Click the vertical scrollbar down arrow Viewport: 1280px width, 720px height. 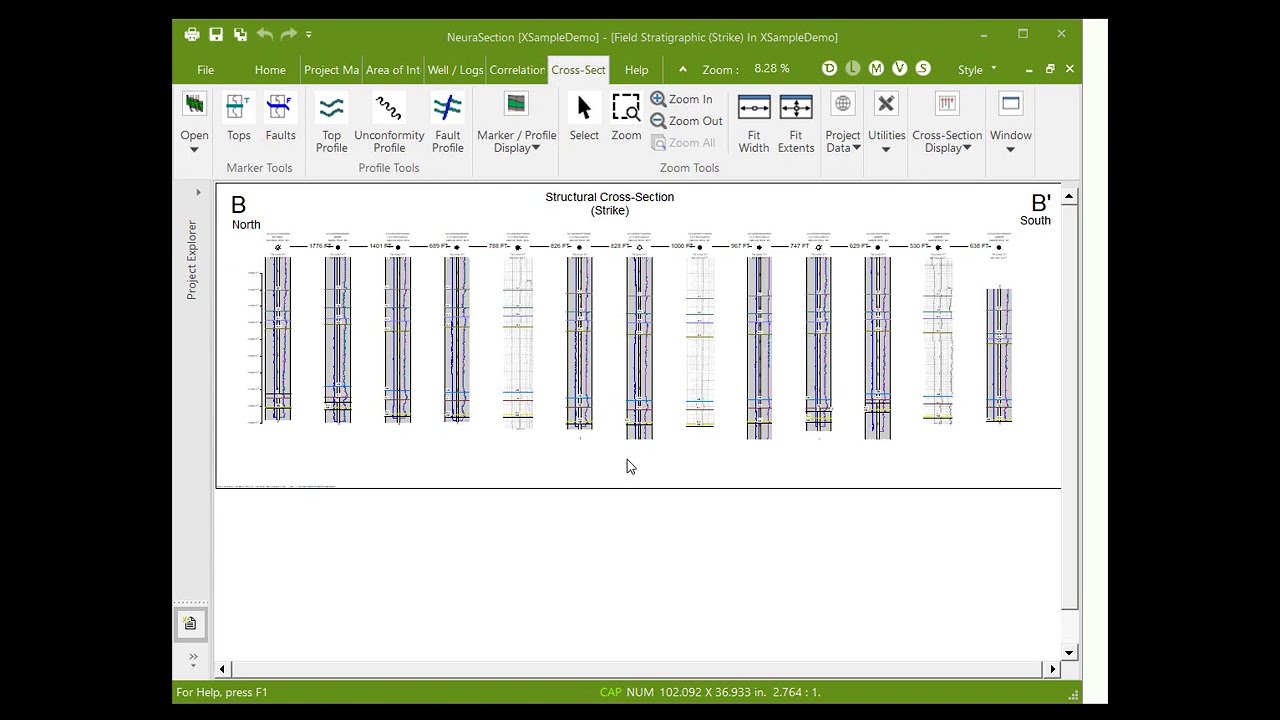point(1069,653)
